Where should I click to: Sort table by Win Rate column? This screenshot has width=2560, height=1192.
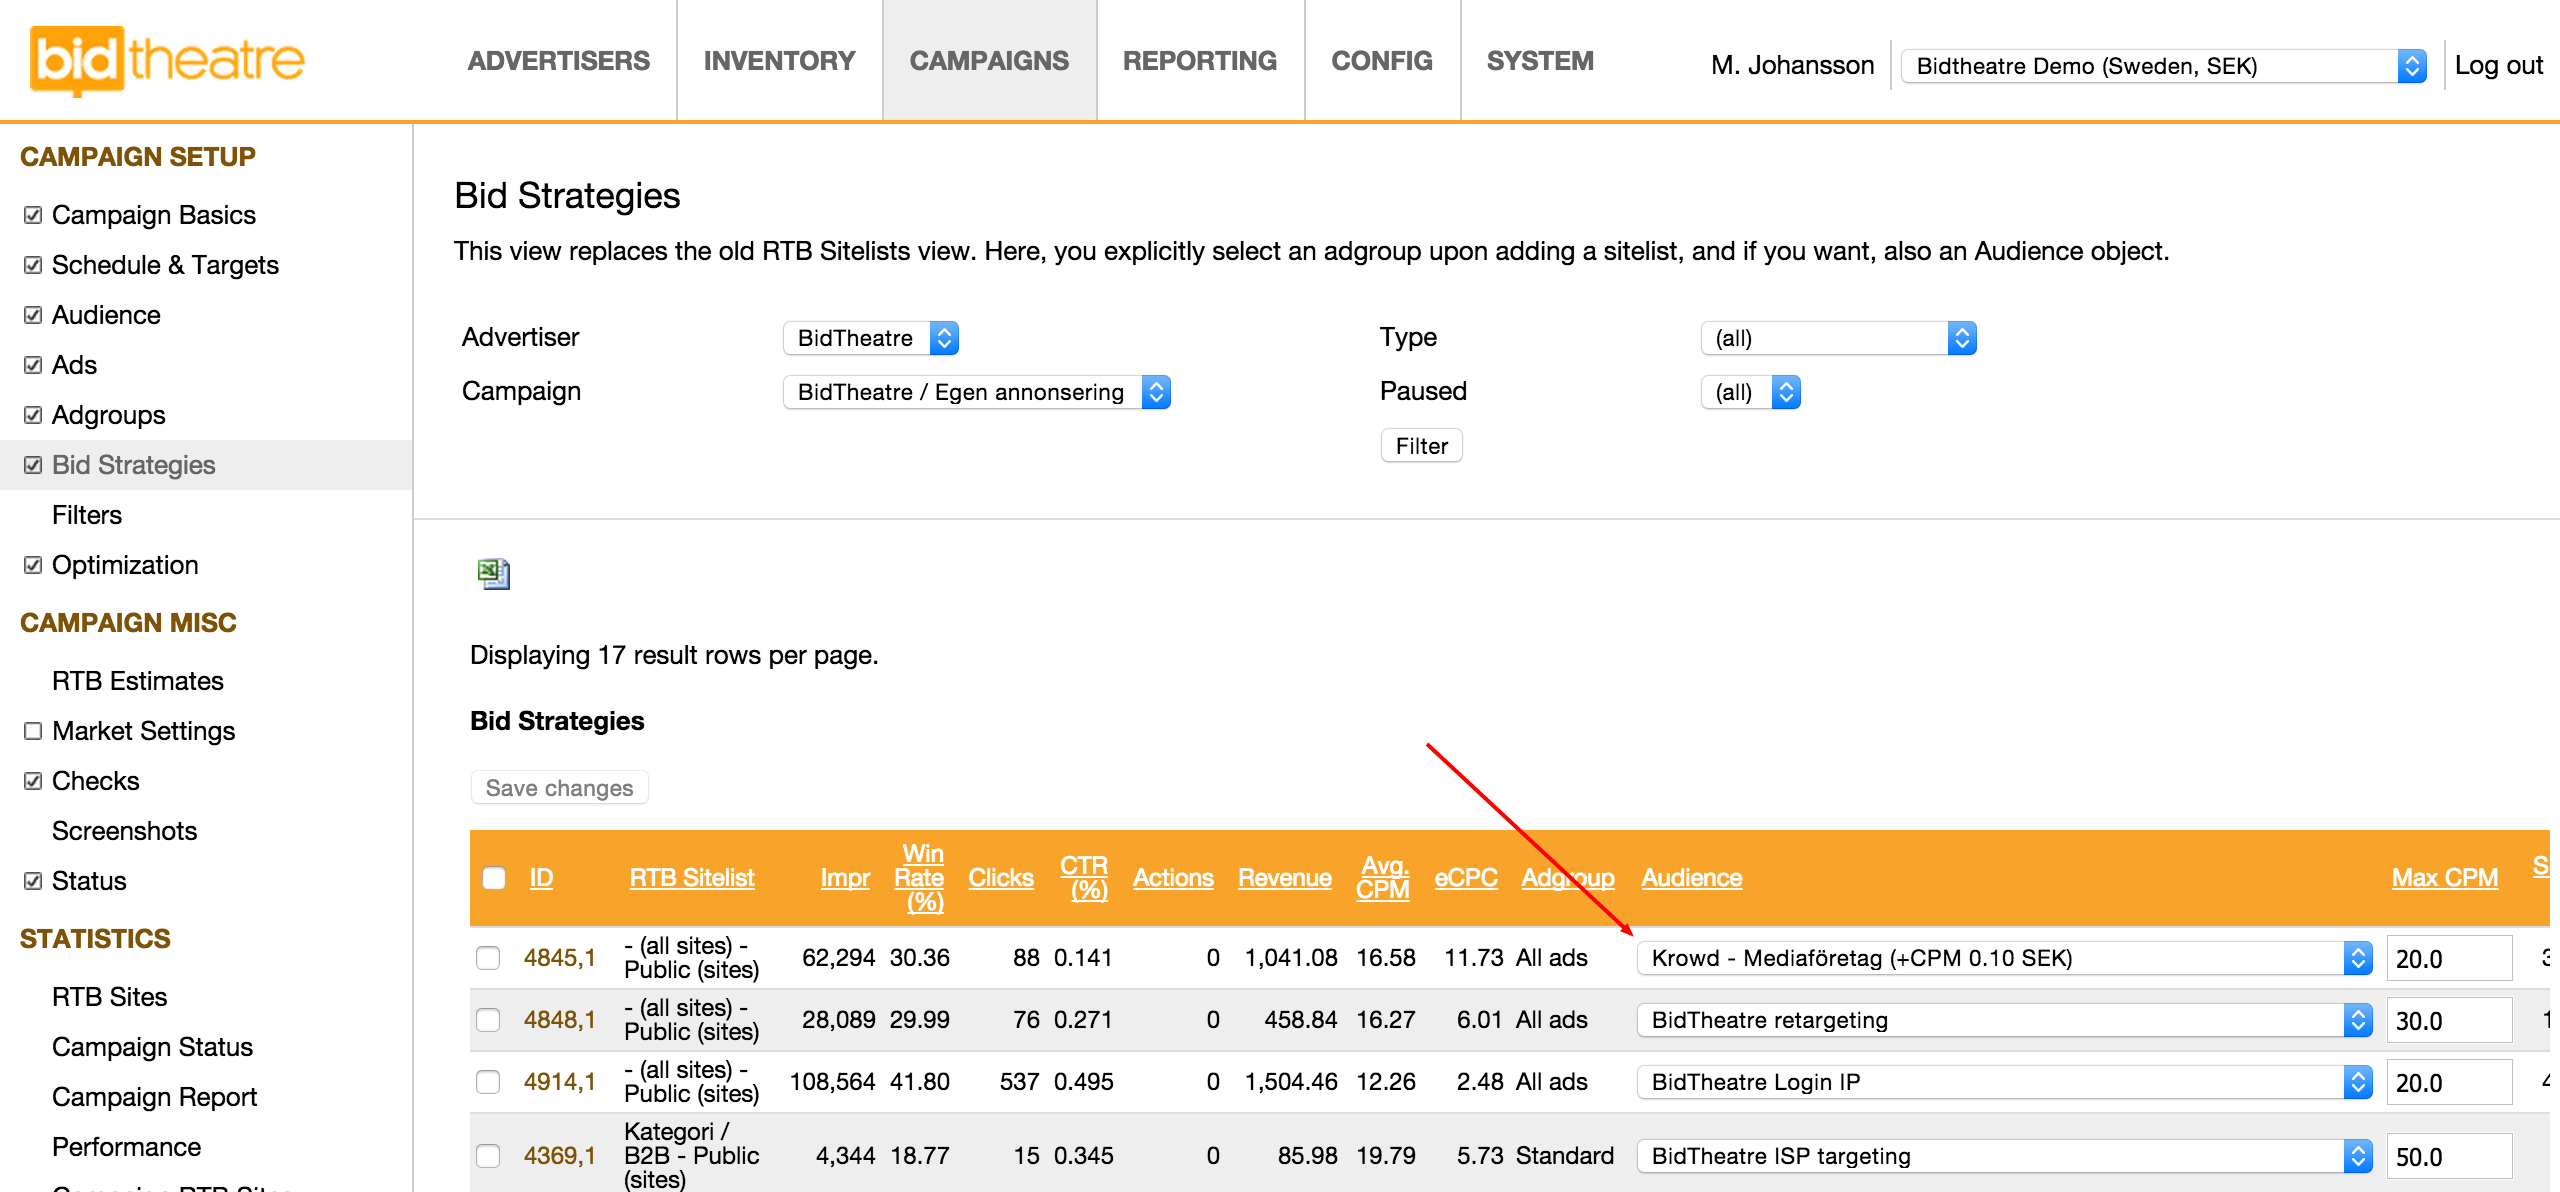(920, 877)
